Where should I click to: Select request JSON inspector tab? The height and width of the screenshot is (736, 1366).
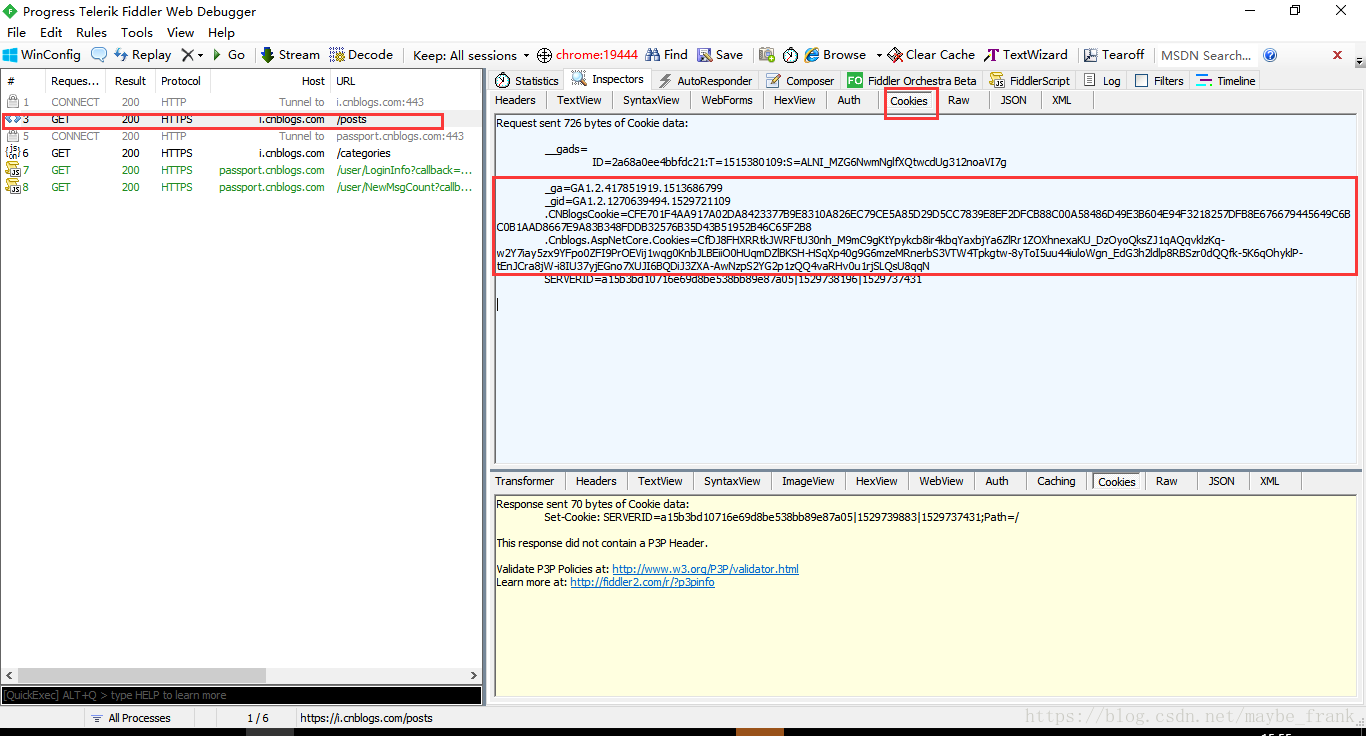point(1014,100)
